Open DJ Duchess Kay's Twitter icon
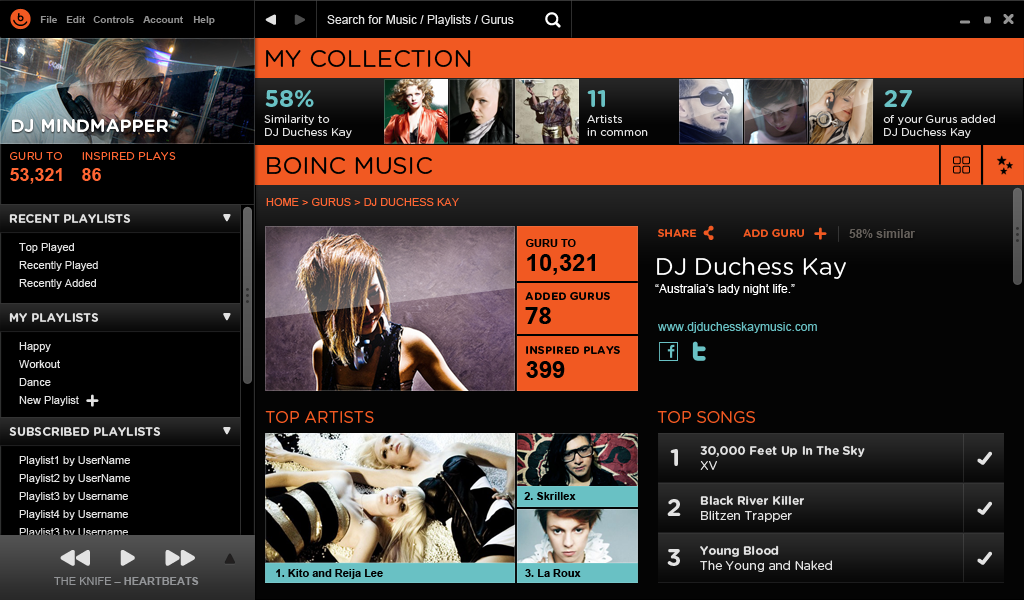 click(x=699, y=351)
